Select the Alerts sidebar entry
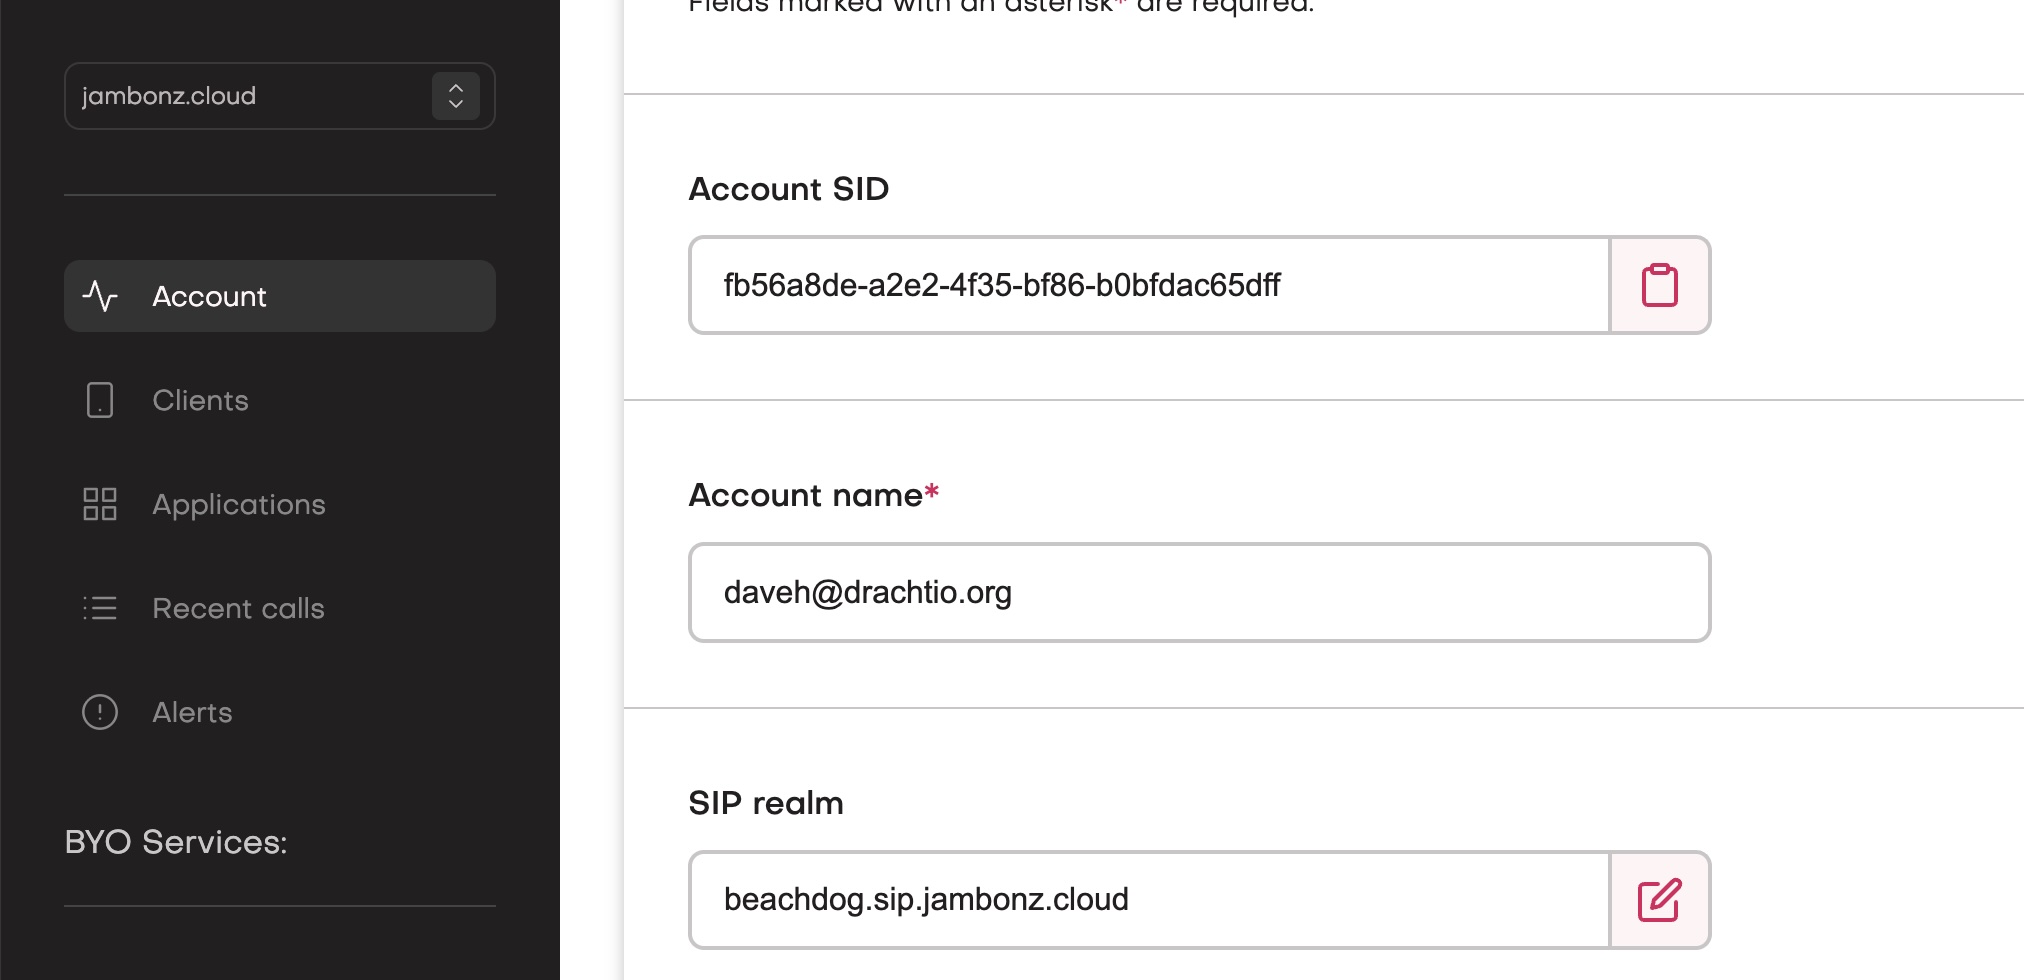The height and width of the screenshot is (980, 2024). click(x=193, y=712)
